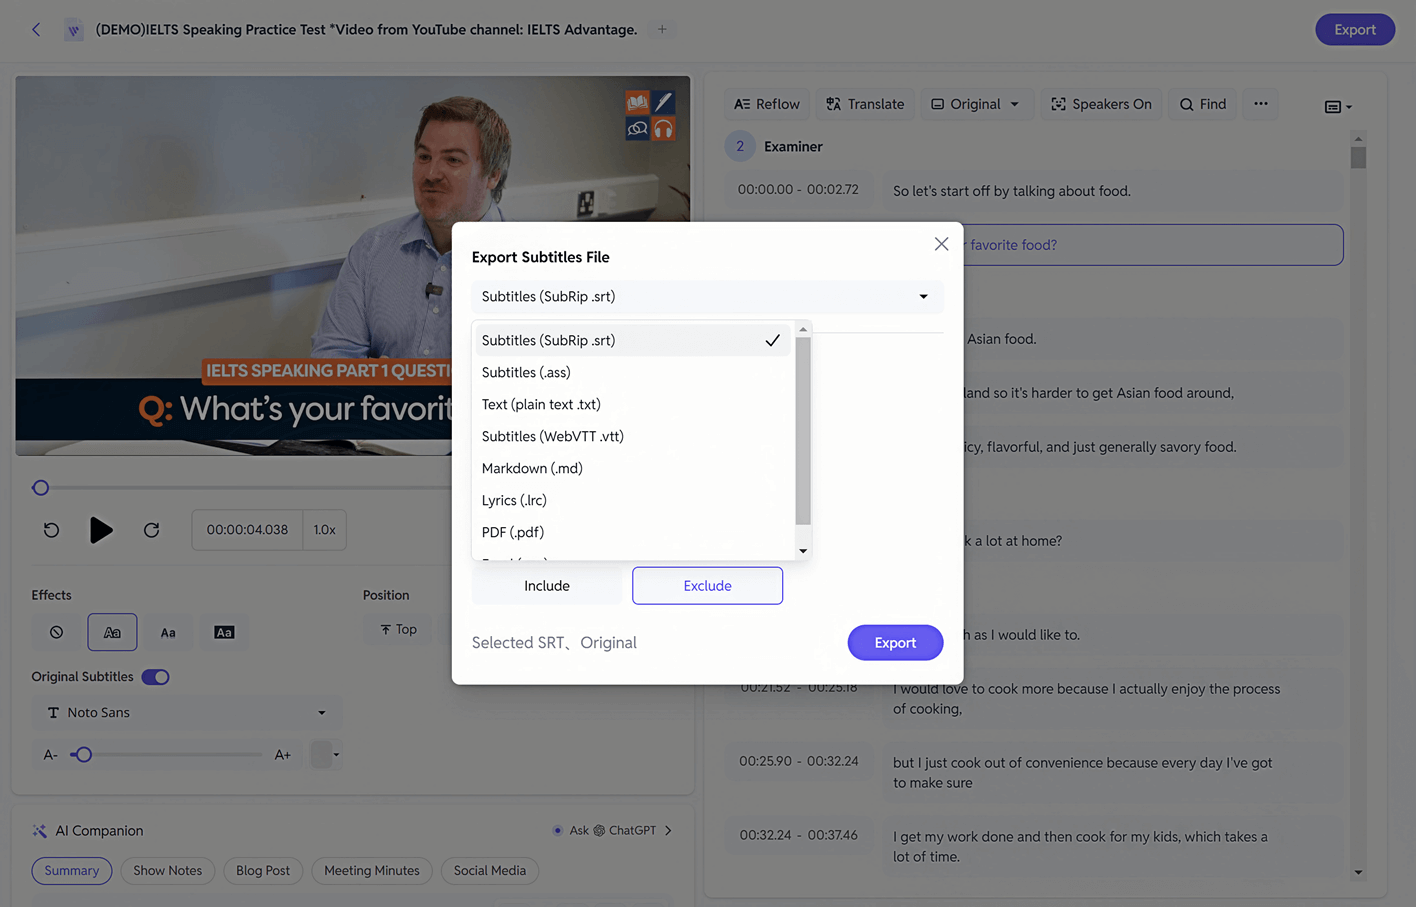This screenshot has height=907, width=1416.
Task: Open the Noto Sans font dropdown
Action: coord(187,713)
